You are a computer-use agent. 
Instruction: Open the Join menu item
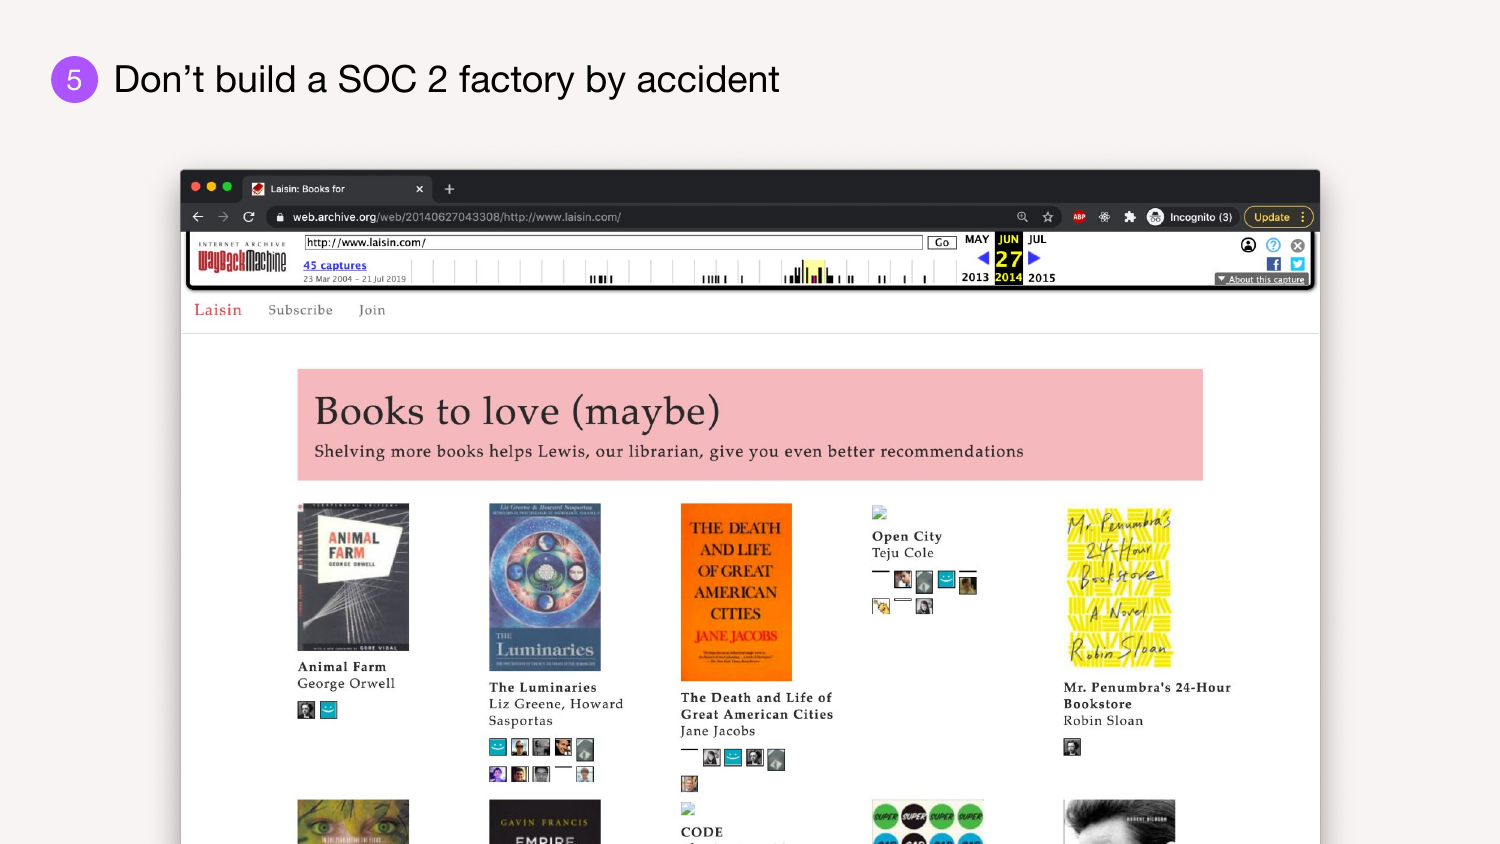[x=372, y=310]
